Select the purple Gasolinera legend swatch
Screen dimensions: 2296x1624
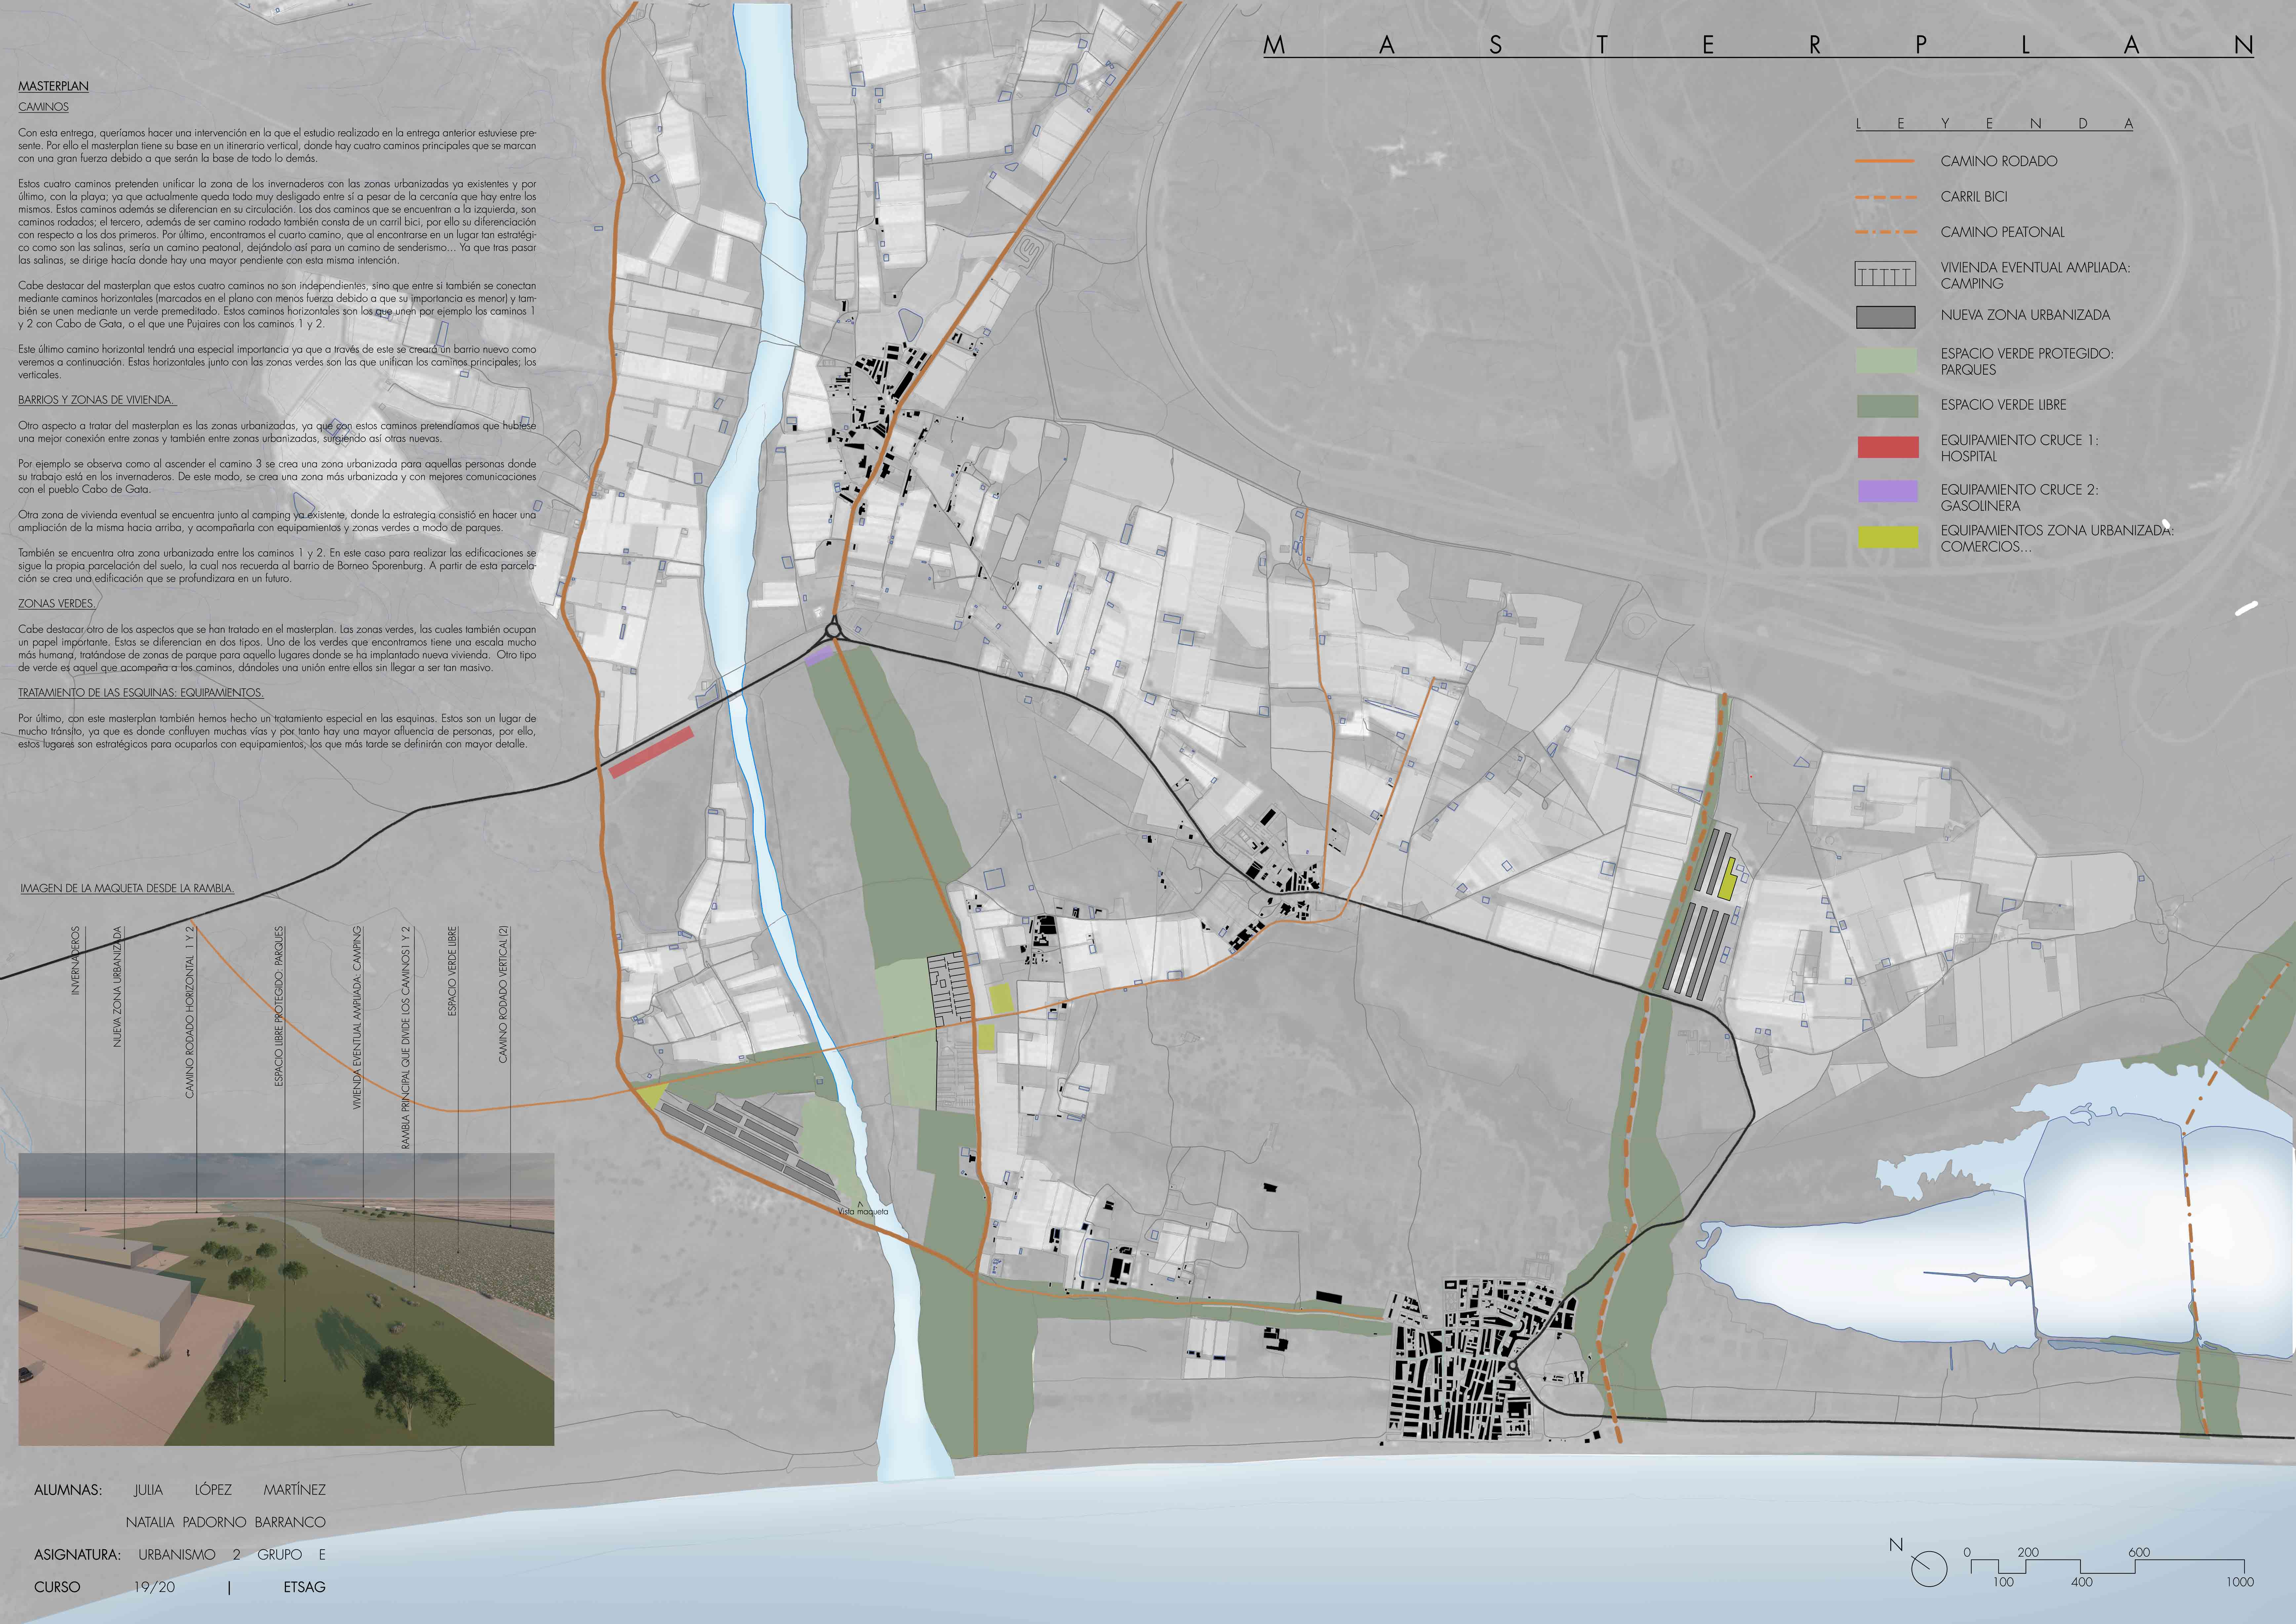pyautogui.click(x=1888, y=491)
